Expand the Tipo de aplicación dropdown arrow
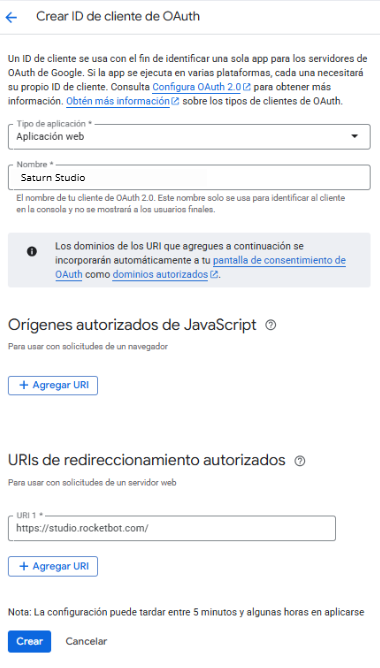The width and height of the screenshot is (380, 668). [x=354, y=136]
